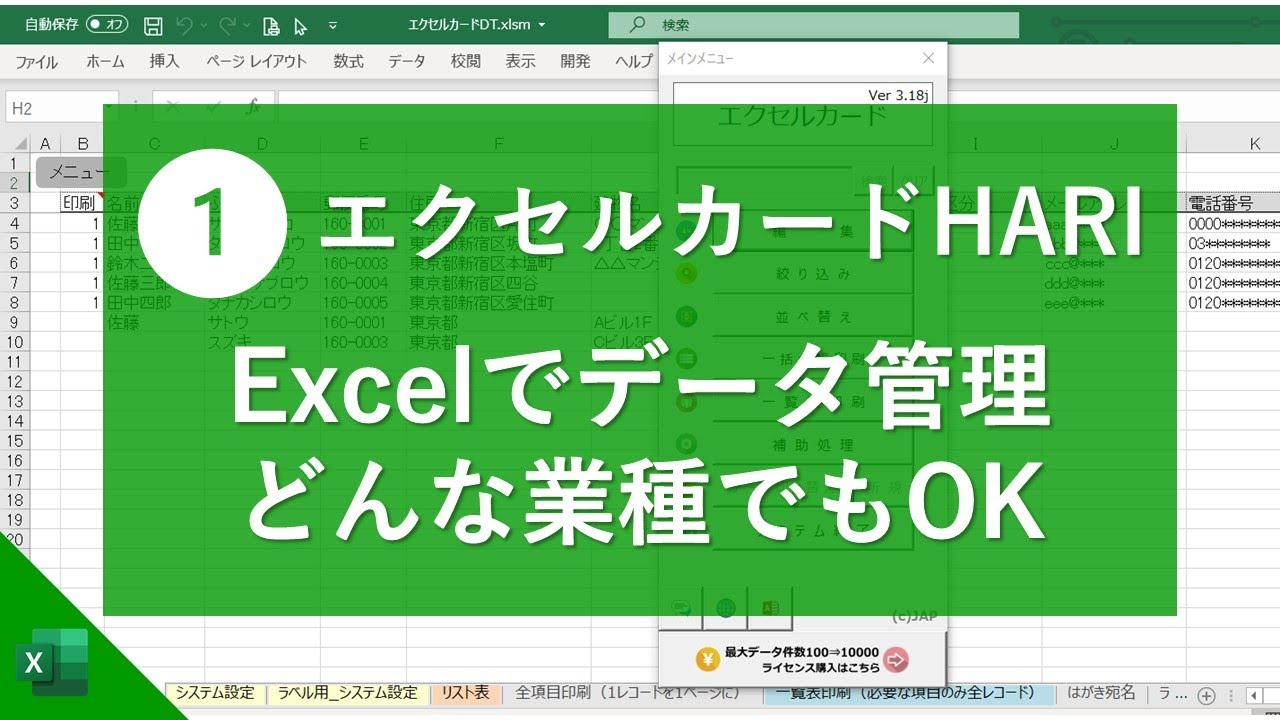Select row 12 header
This screenshot has height=720, width=1280.
point(15,381)
